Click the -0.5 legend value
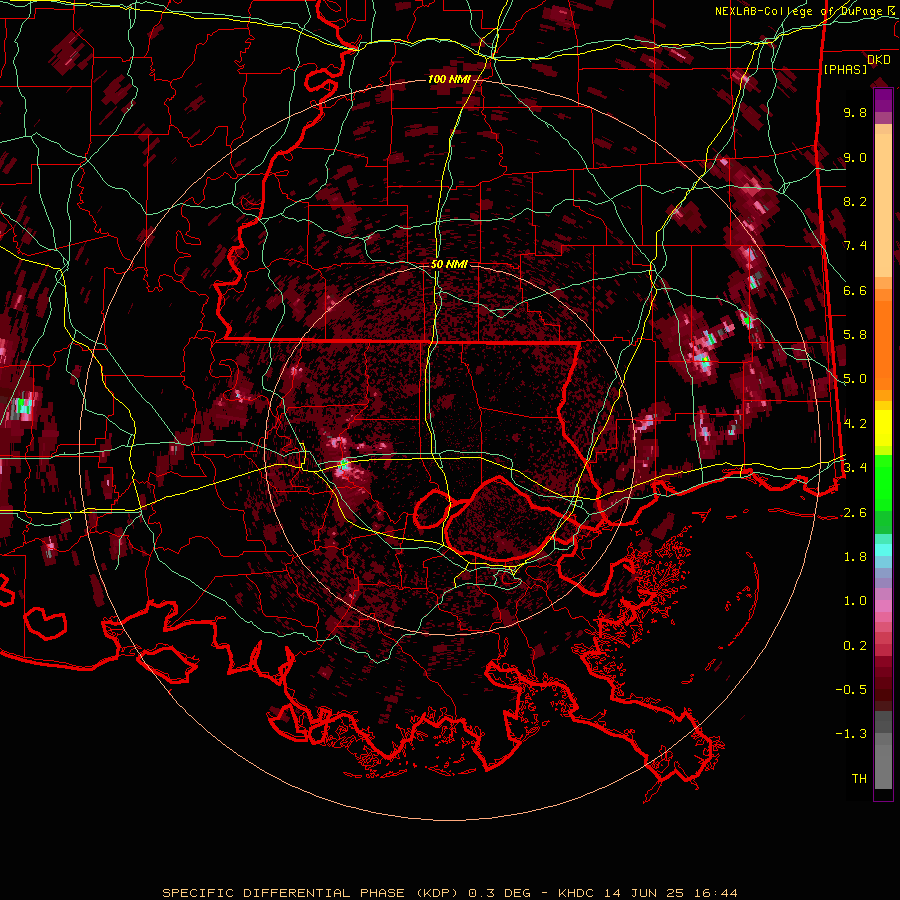Viewport: 900px width, 900px height. 851,689
